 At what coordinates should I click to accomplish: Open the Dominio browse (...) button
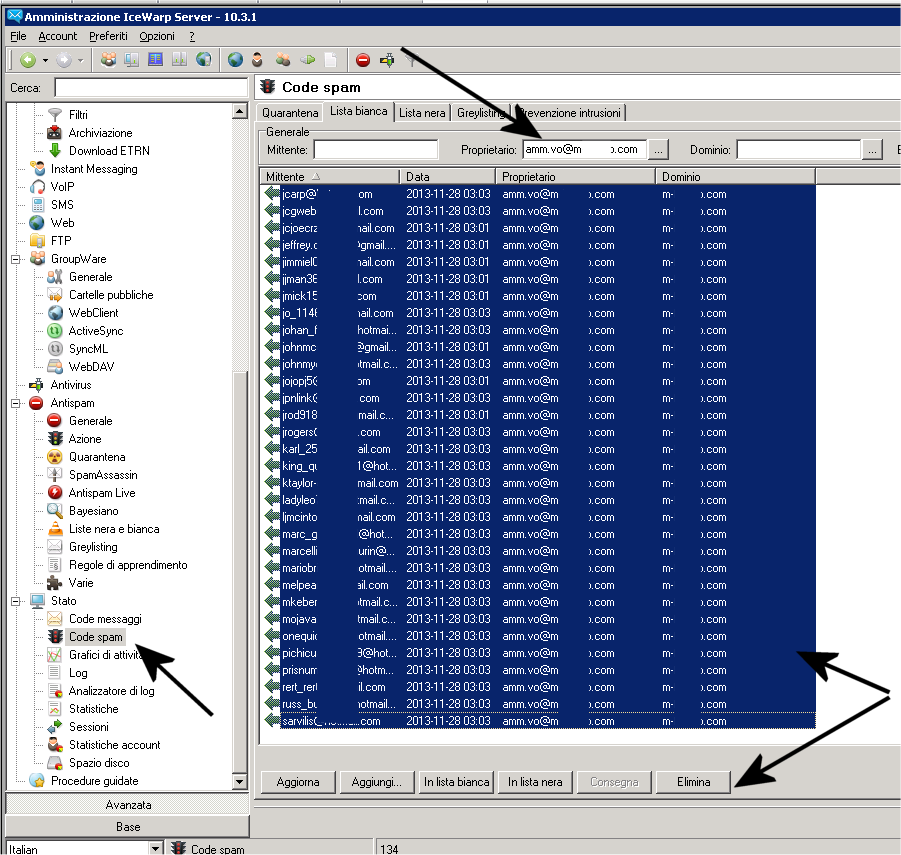(872, 150)
